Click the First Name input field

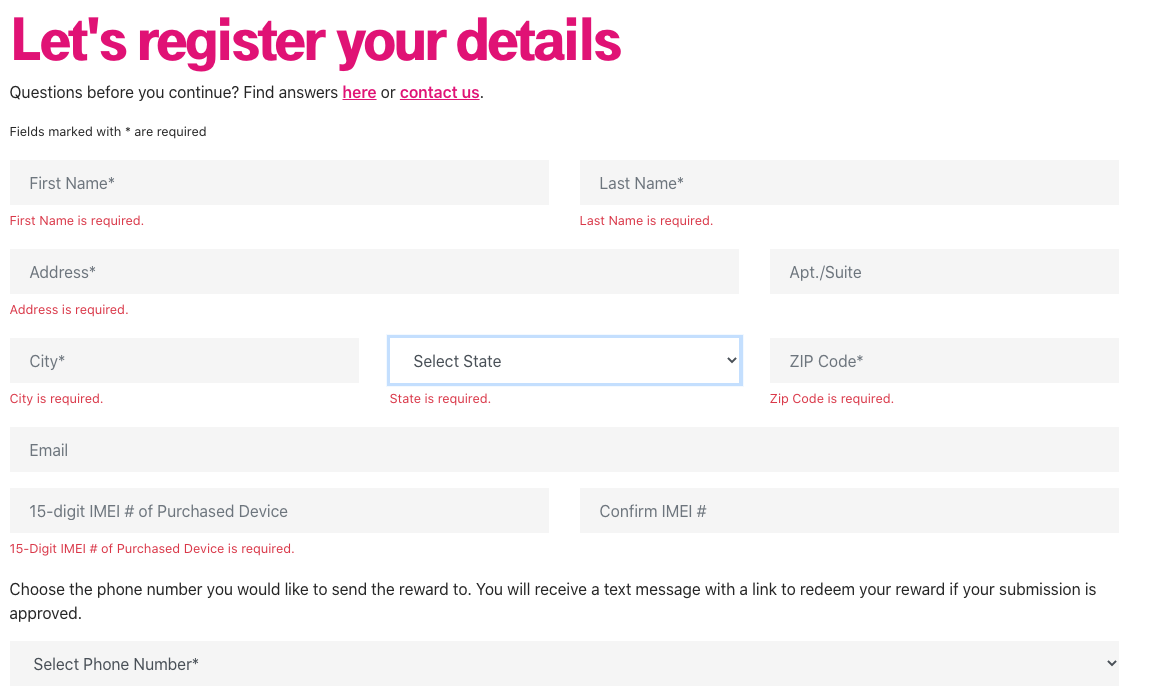click(279, 183)
